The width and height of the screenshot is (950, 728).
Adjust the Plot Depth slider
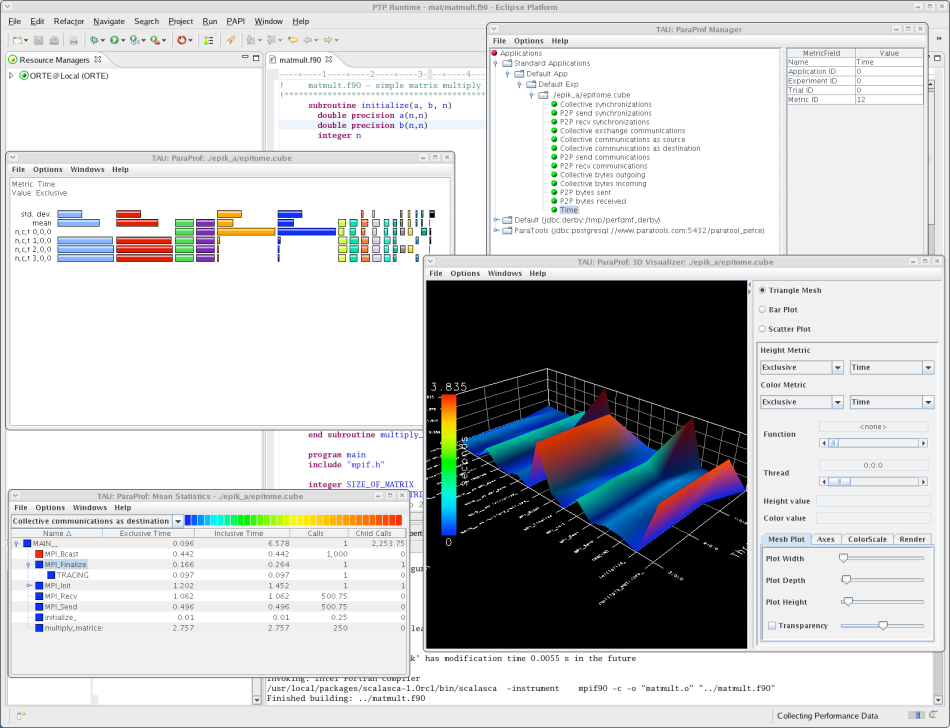pyautogui.click(x=846, y=580)
